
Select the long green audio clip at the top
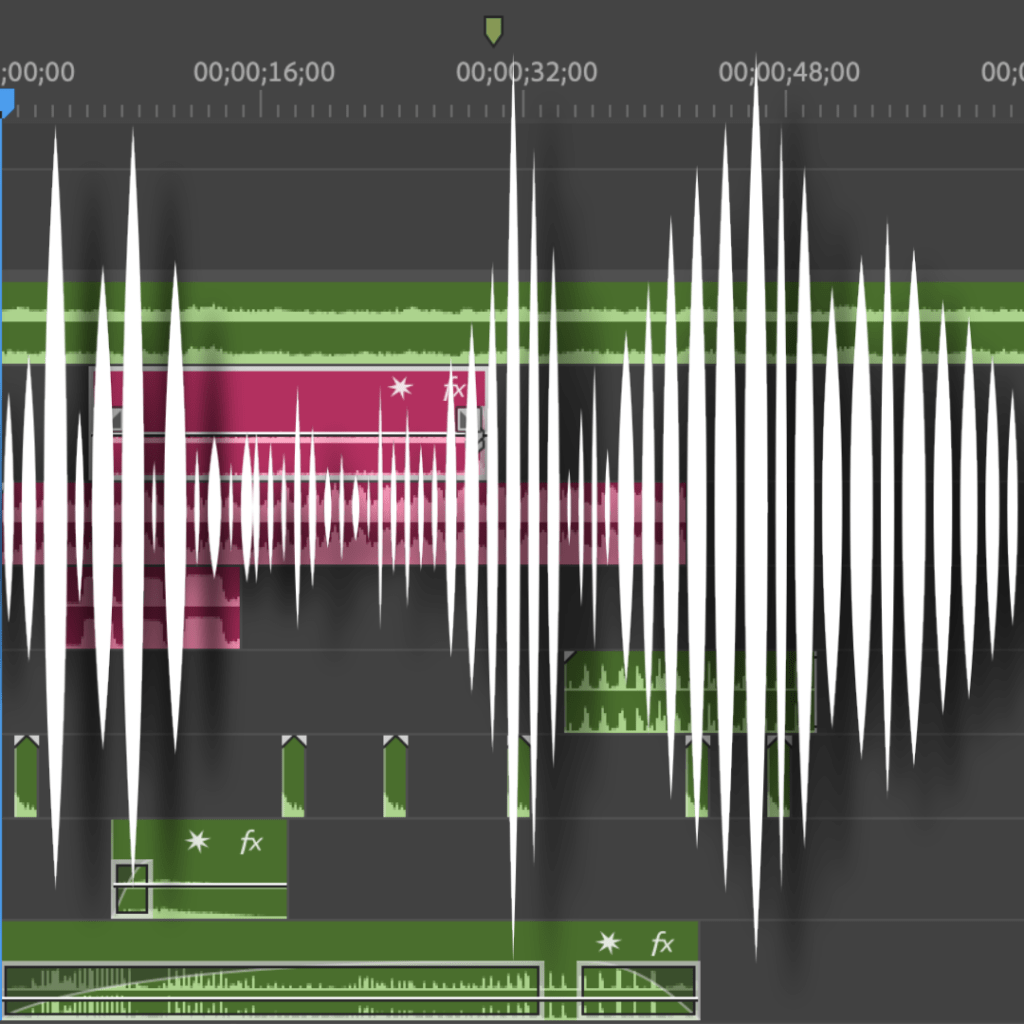(300, 322)
